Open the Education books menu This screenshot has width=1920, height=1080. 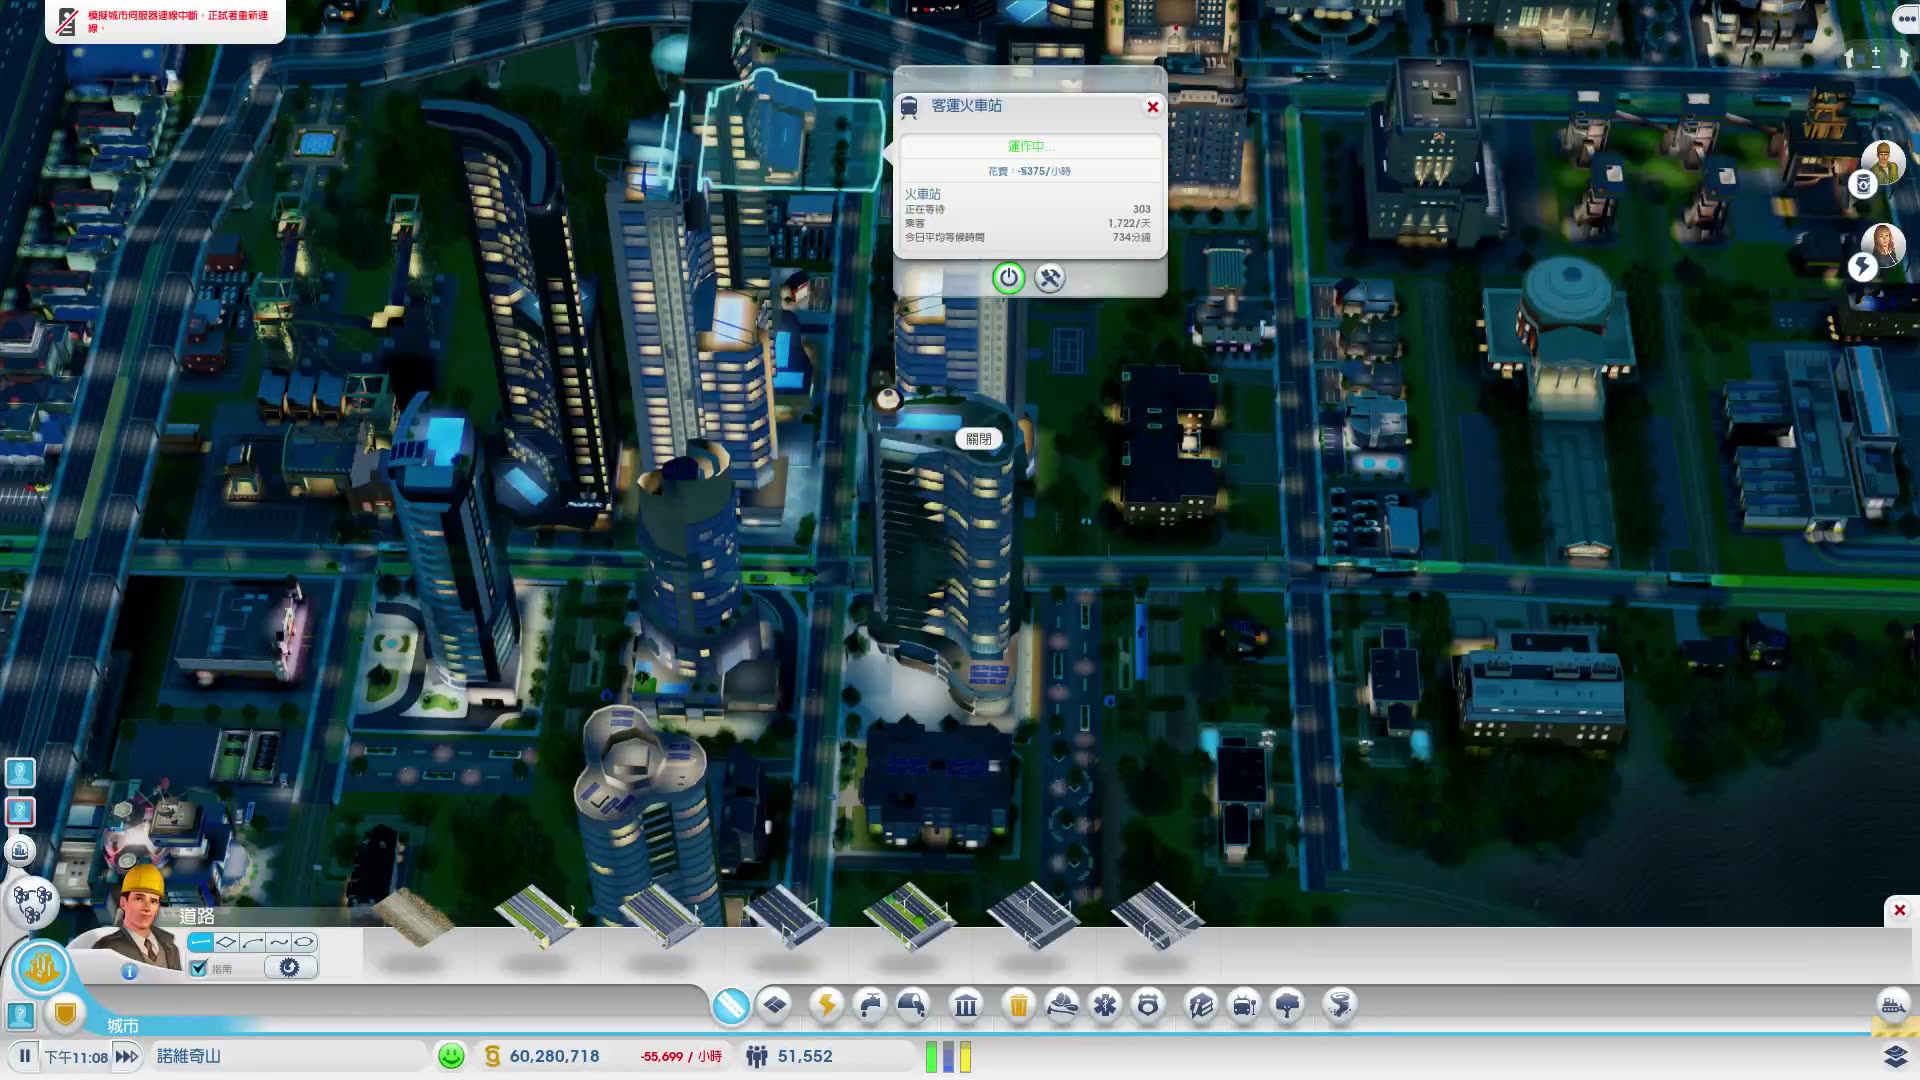point(1201,1005)
